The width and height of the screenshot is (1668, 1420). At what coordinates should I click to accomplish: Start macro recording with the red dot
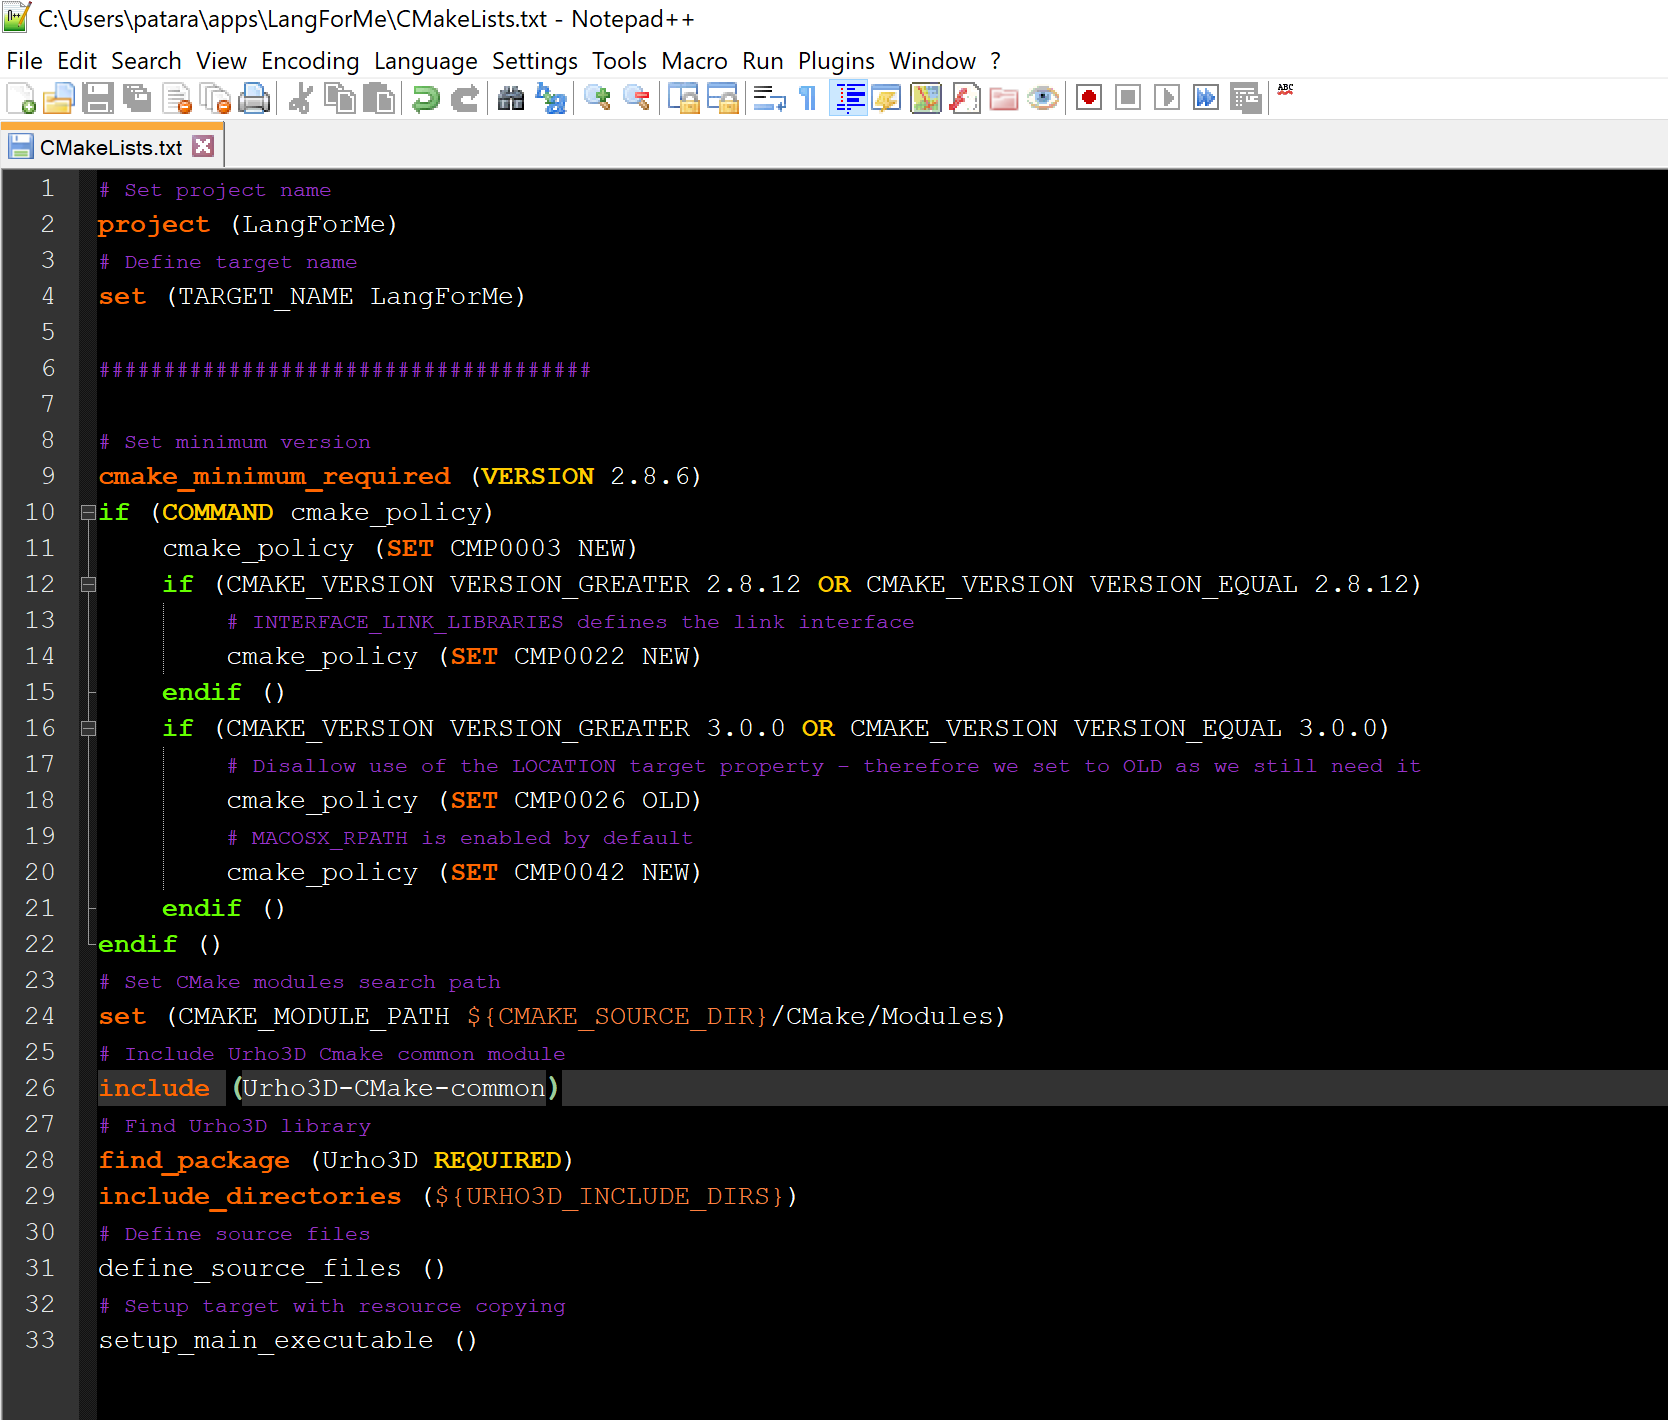(x=1089, y=98)
